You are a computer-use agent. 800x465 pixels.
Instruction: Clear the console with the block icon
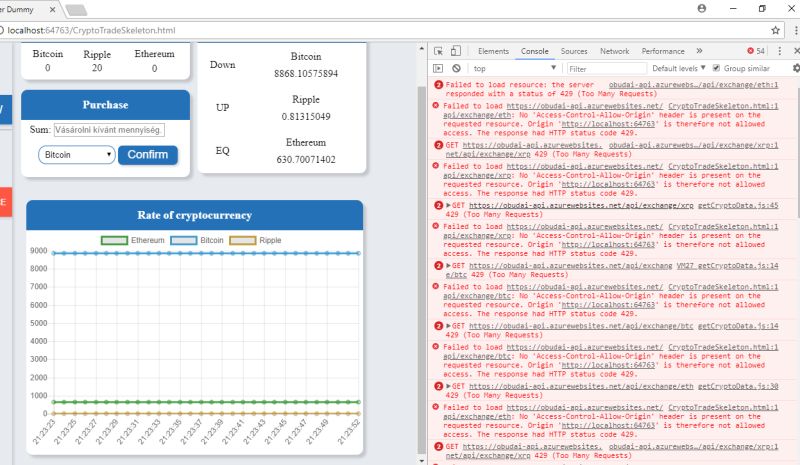(456, 68)
